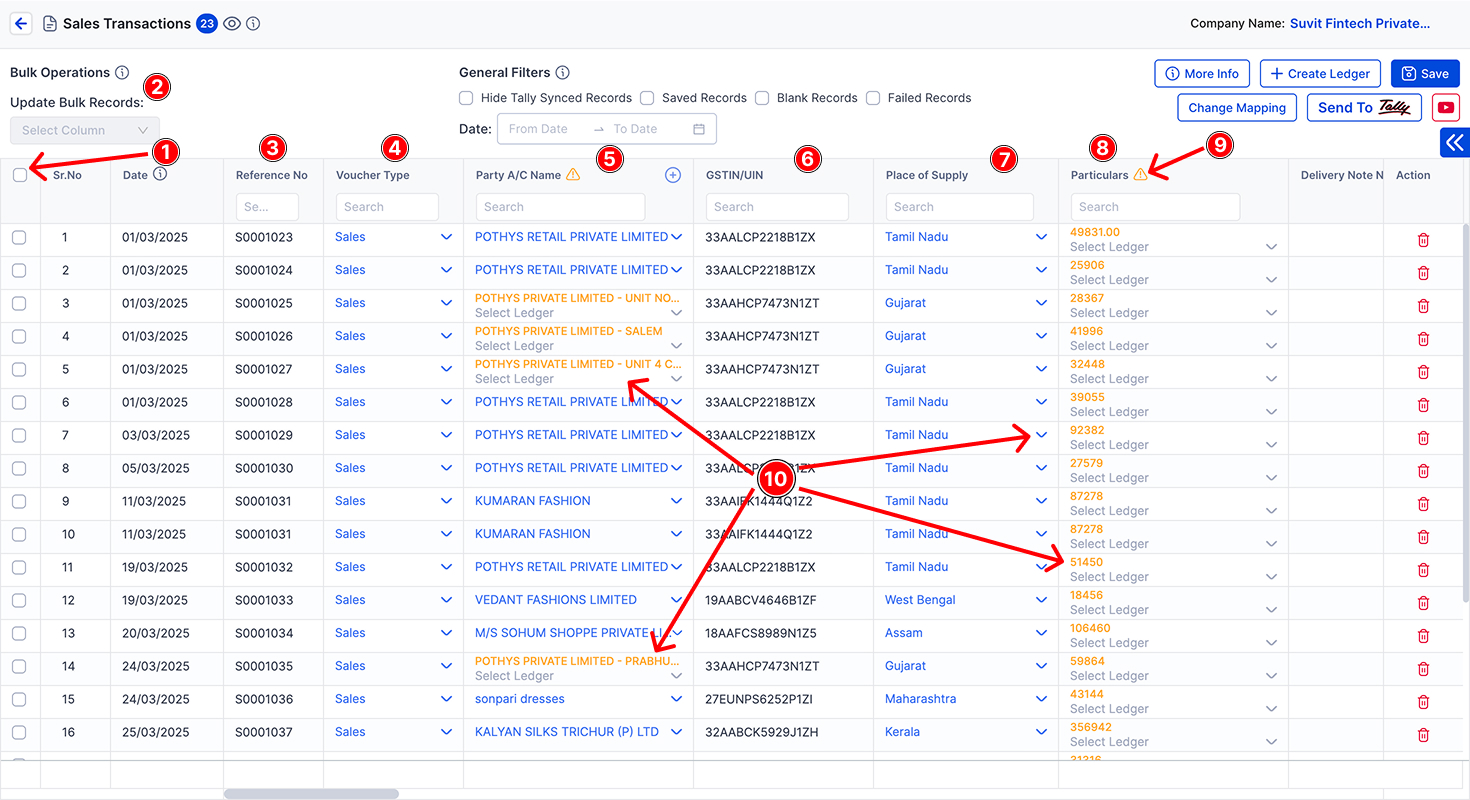Click the From Date field

coord(539,129)
